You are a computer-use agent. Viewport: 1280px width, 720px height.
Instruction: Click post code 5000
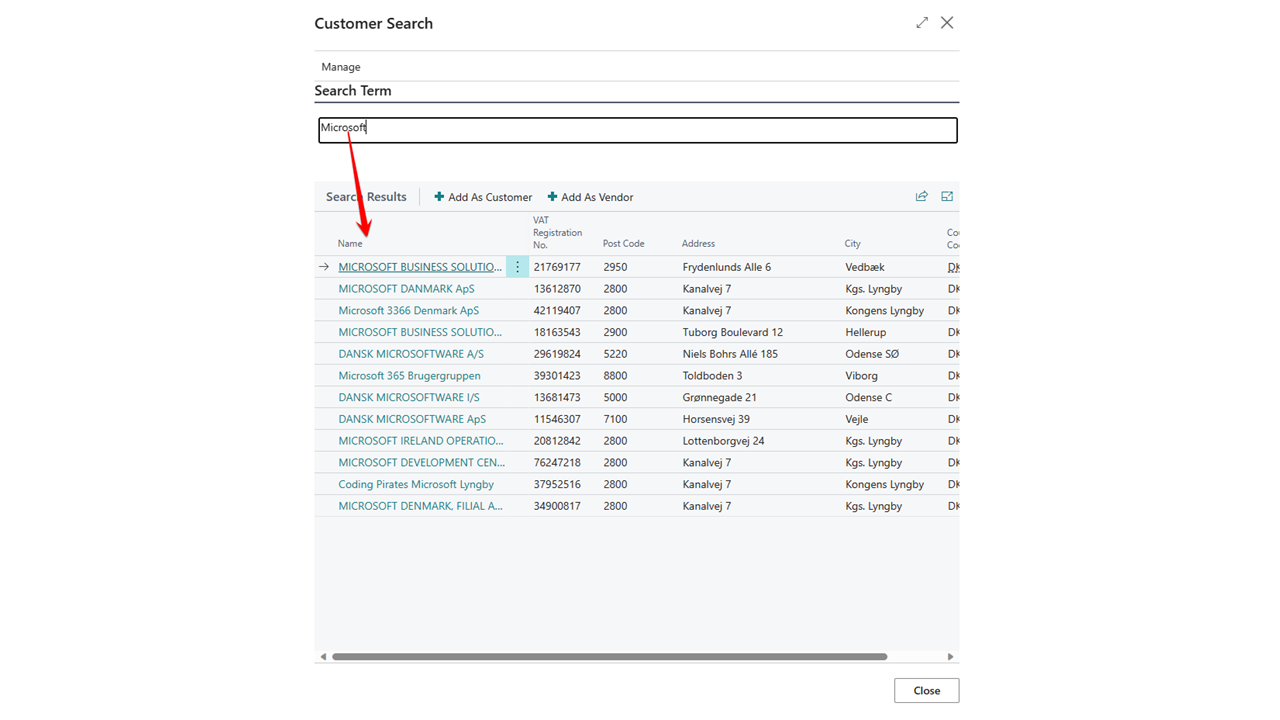point(615,398)
